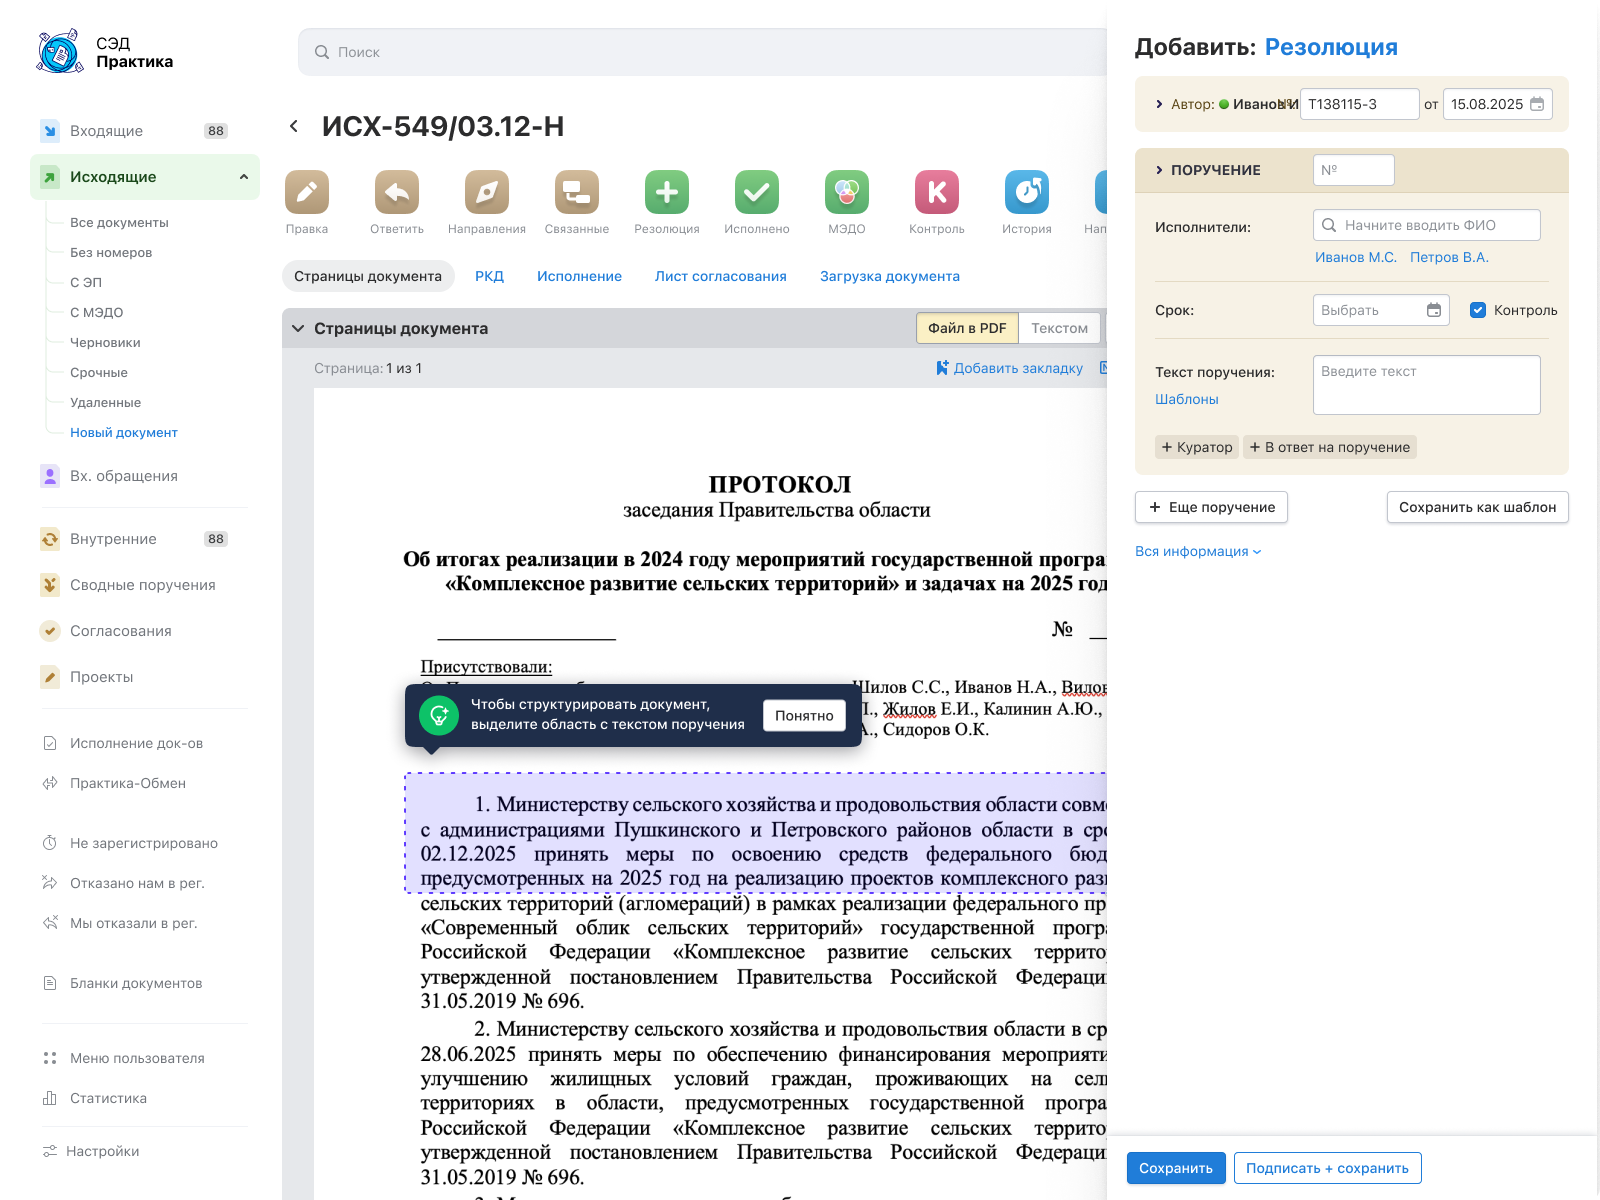Switch to the РКД tab
The image size is (1600, 1200).
[x=489, y=276]
